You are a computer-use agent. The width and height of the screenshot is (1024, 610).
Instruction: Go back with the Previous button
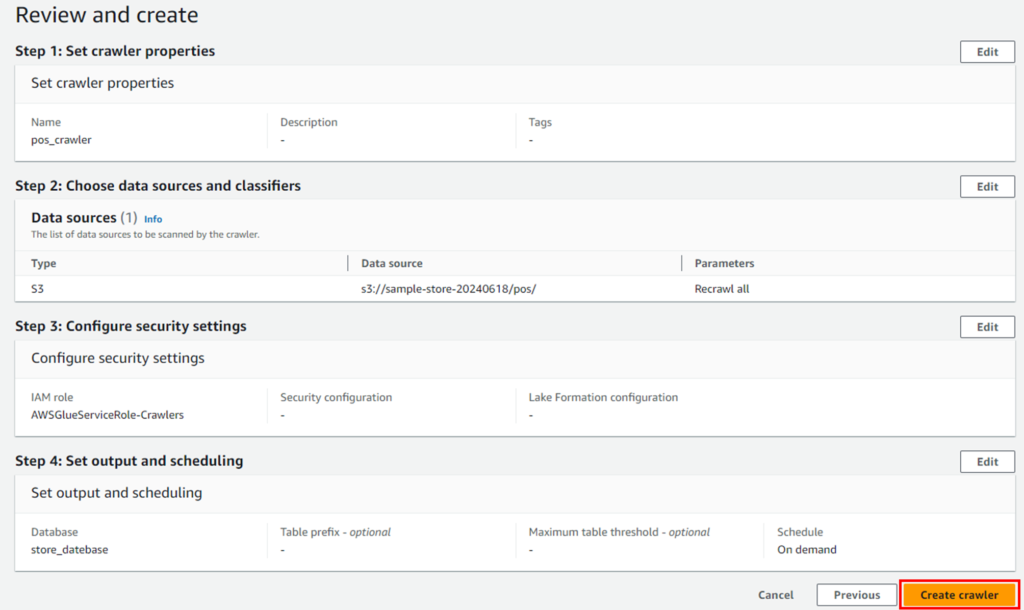856,595
